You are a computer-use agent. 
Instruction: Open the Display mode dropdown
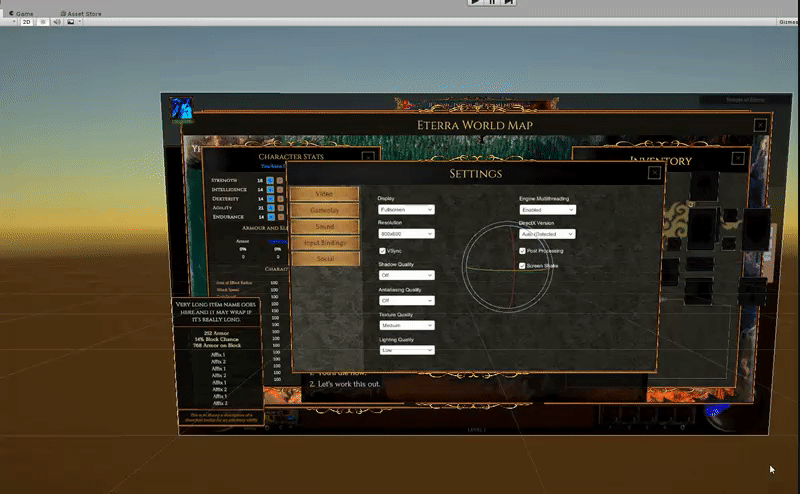[406, 210]
